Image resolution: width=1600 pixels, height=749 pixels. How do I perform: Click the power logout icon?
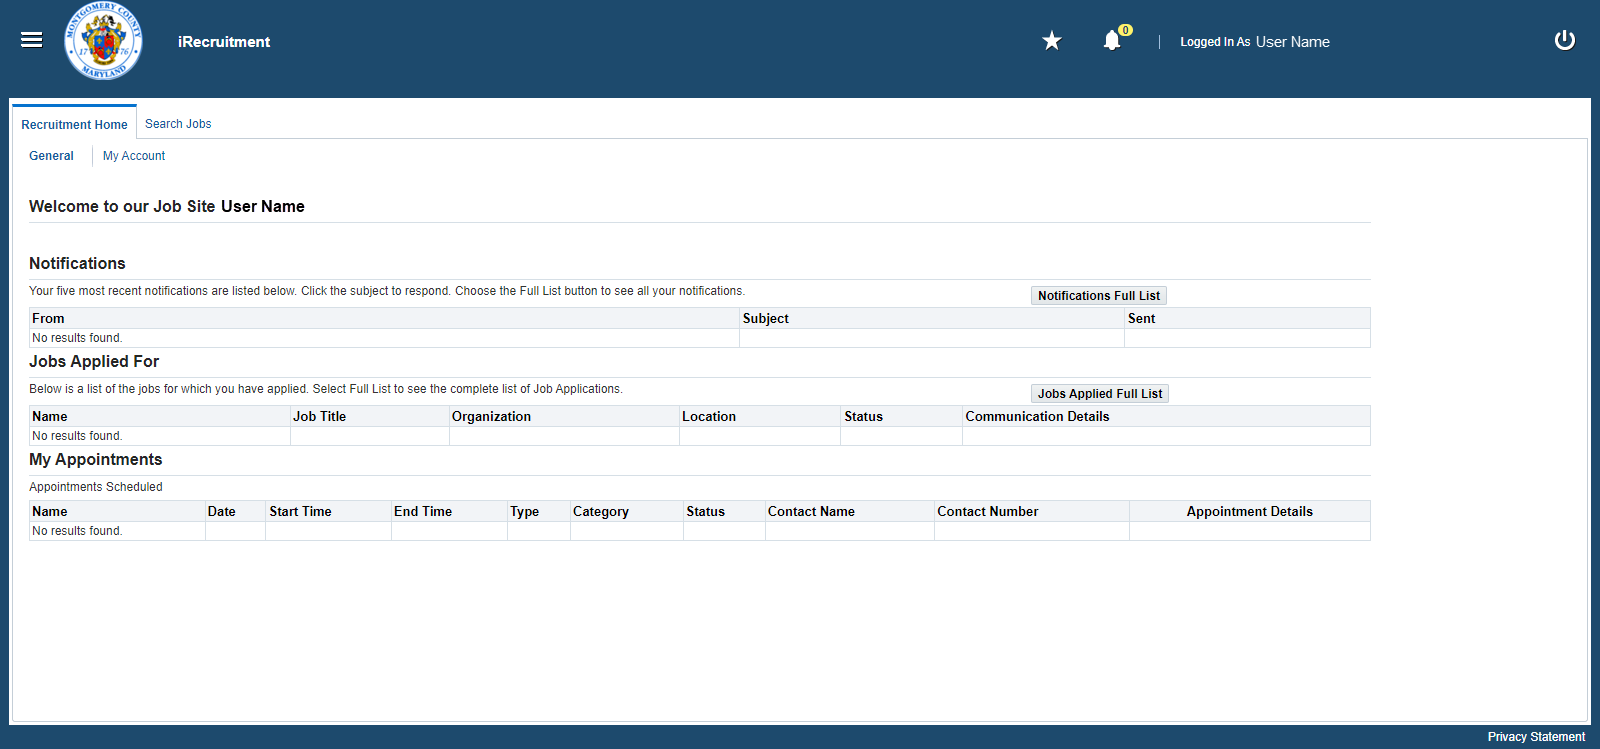[1564, 40]
